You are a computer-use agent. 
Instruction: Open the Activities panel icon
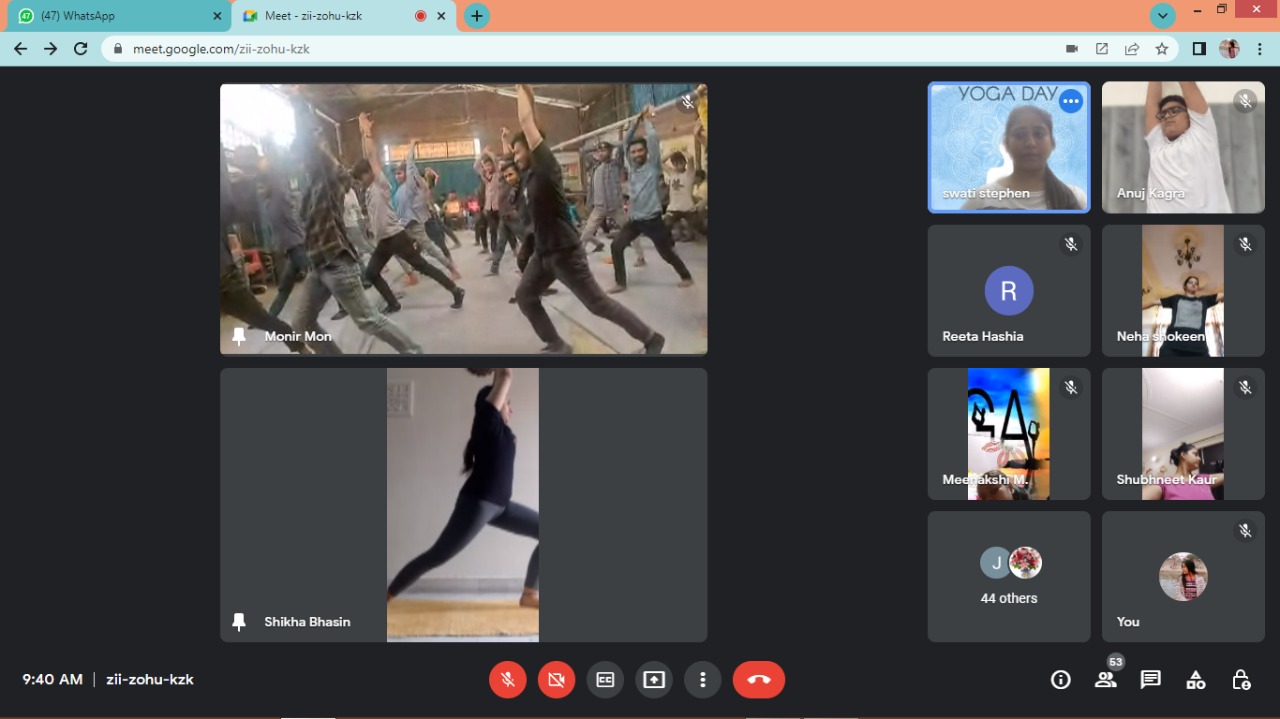pyautogui.click(x=1195, y=680)
